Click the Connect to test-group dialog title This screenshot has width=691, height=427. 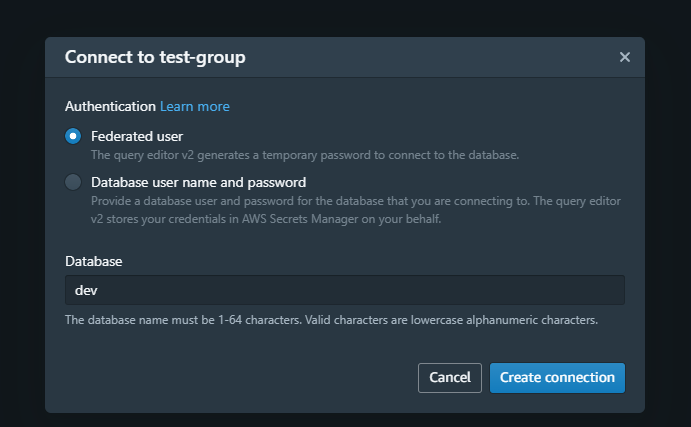pos(155,57)
